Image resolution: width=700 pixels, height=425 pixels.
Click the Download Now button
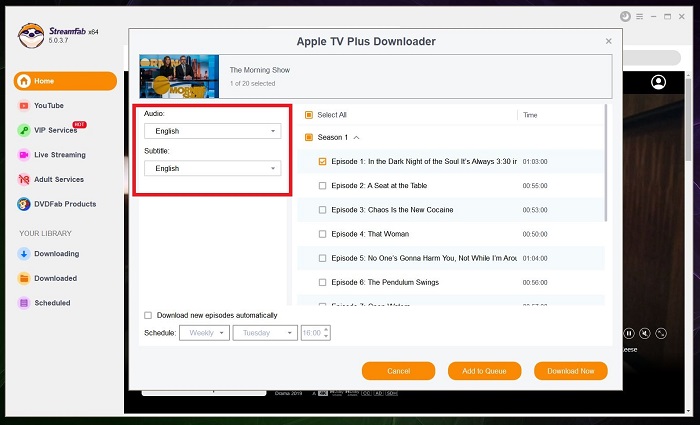point(571,371)
